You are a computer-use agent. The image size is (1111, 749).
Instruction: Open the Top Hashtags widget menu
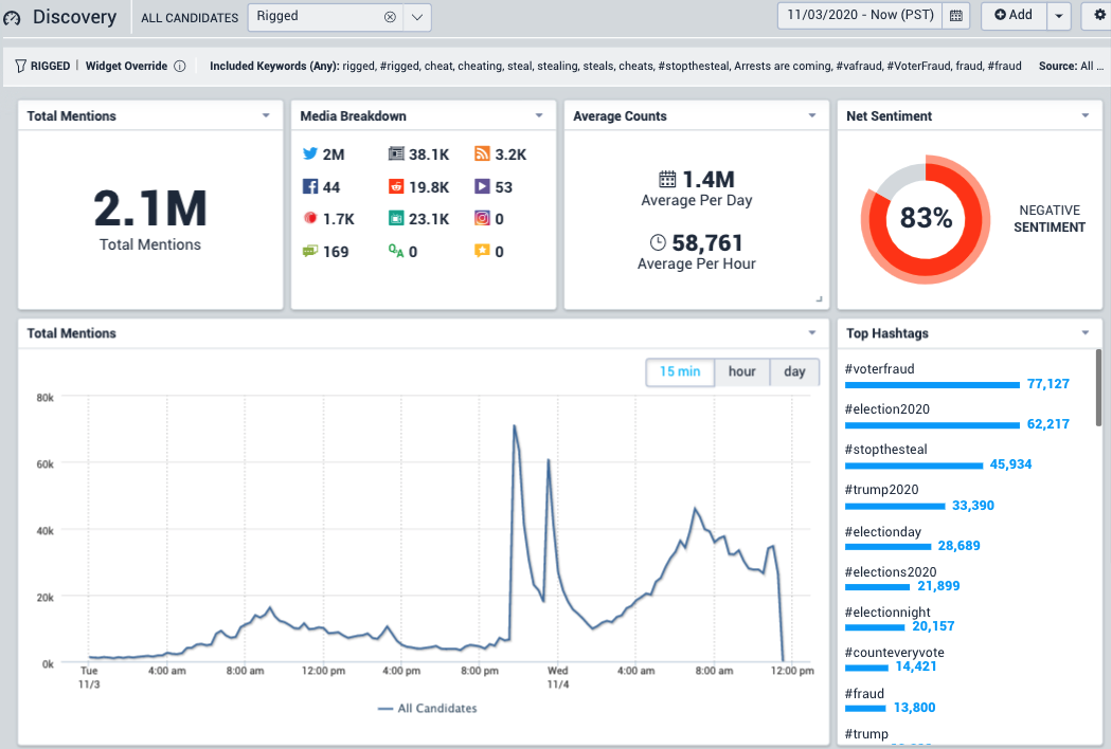(1085, 333)
